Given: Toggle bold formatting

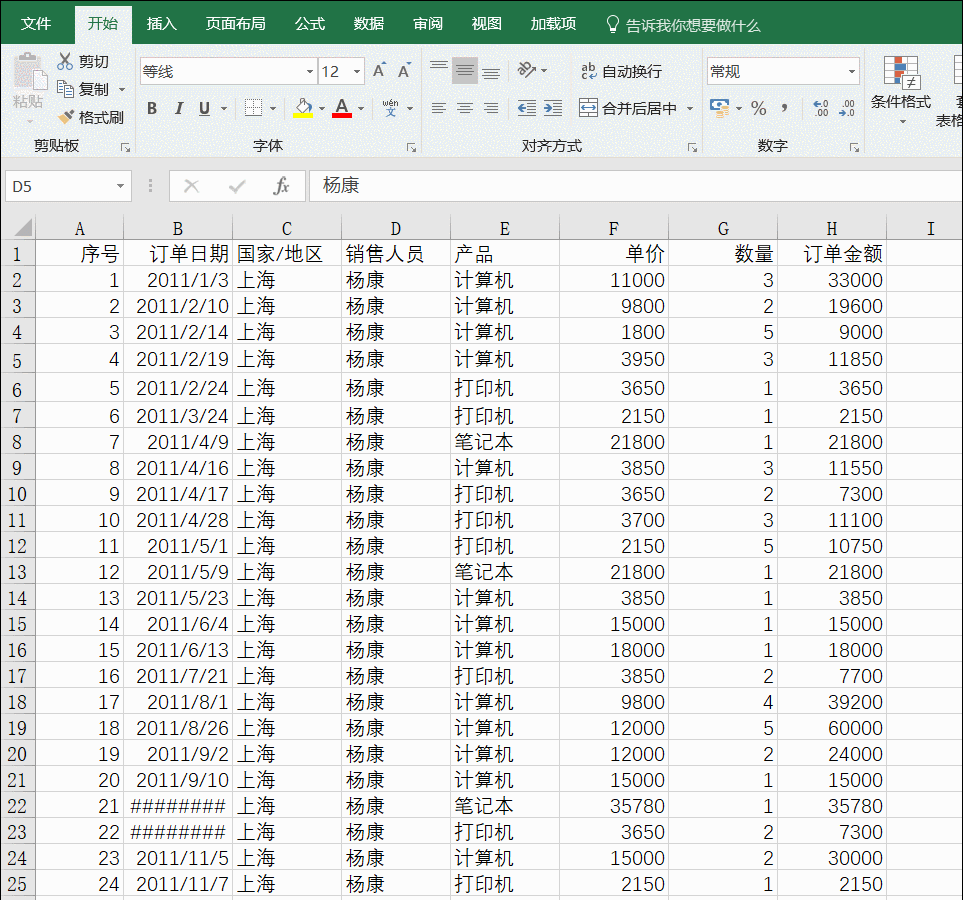Looking at the screenshot, I should pyautogui.click(x=152, y=108).
